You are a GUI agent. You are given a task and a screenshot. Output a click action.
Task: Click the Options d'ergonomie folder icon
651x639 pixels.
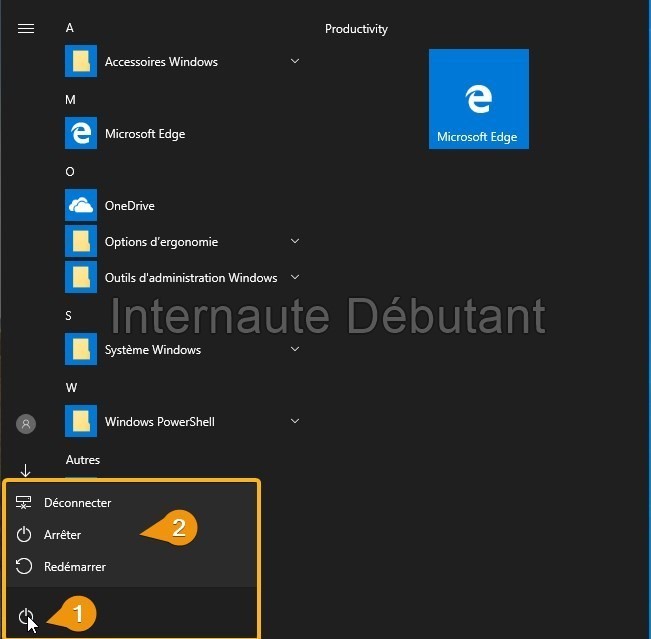[x=81, y=241]
